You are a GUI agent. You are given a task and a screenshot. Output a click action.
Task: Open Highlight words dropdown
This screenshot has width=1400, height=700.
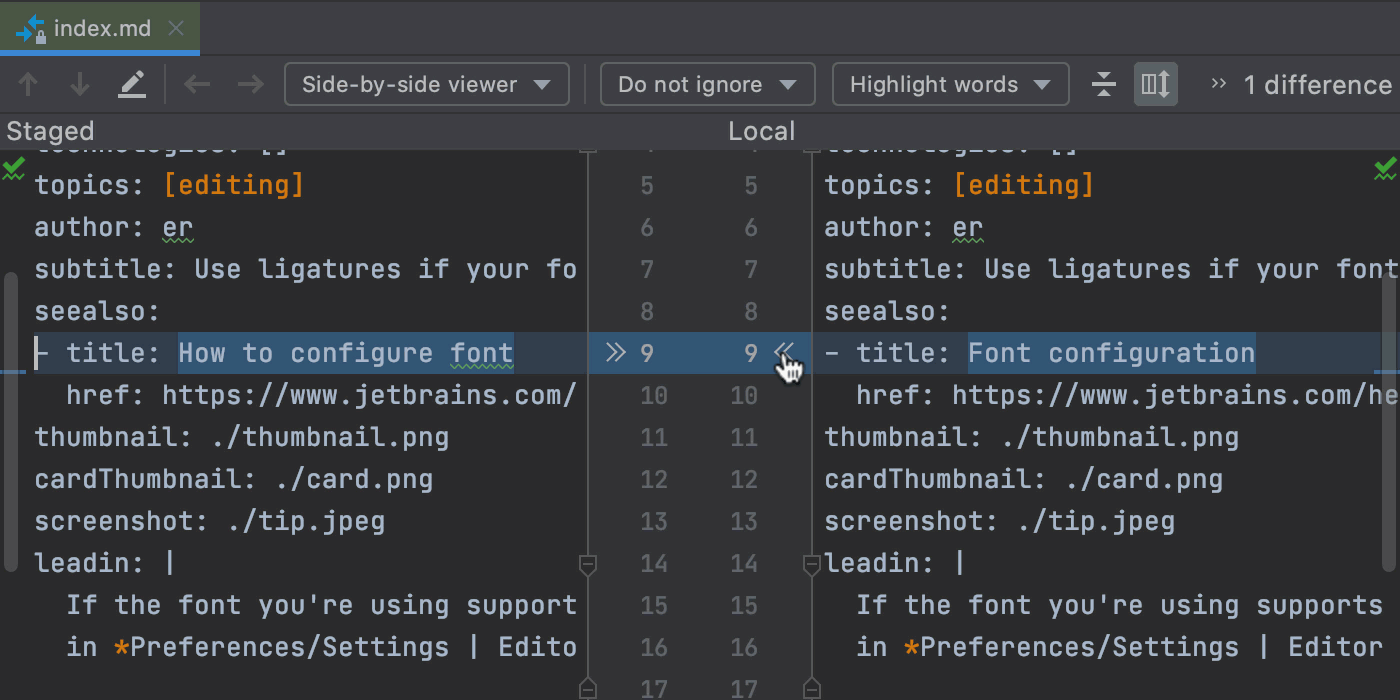[x=950, y=85]
